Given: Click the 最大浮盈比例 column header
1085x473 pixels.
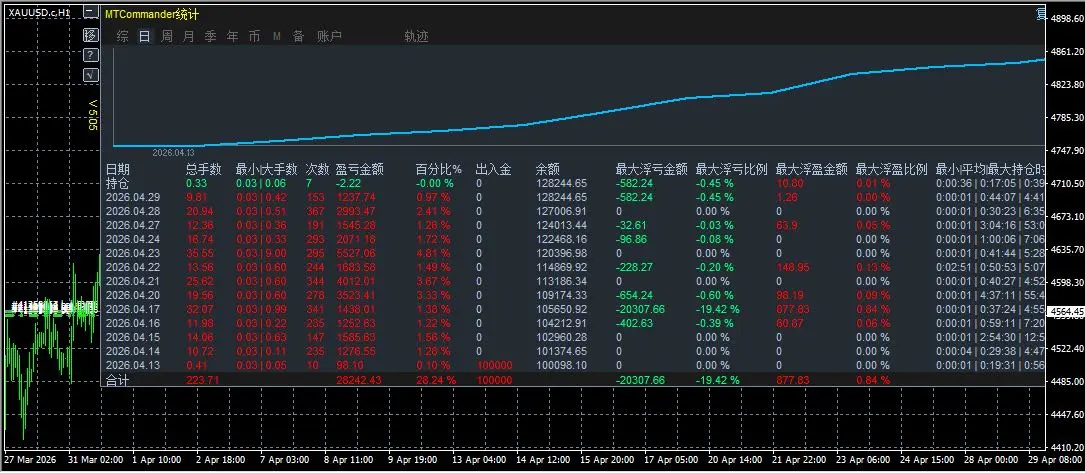Looking at the screenshot, I should click(892, 169).
